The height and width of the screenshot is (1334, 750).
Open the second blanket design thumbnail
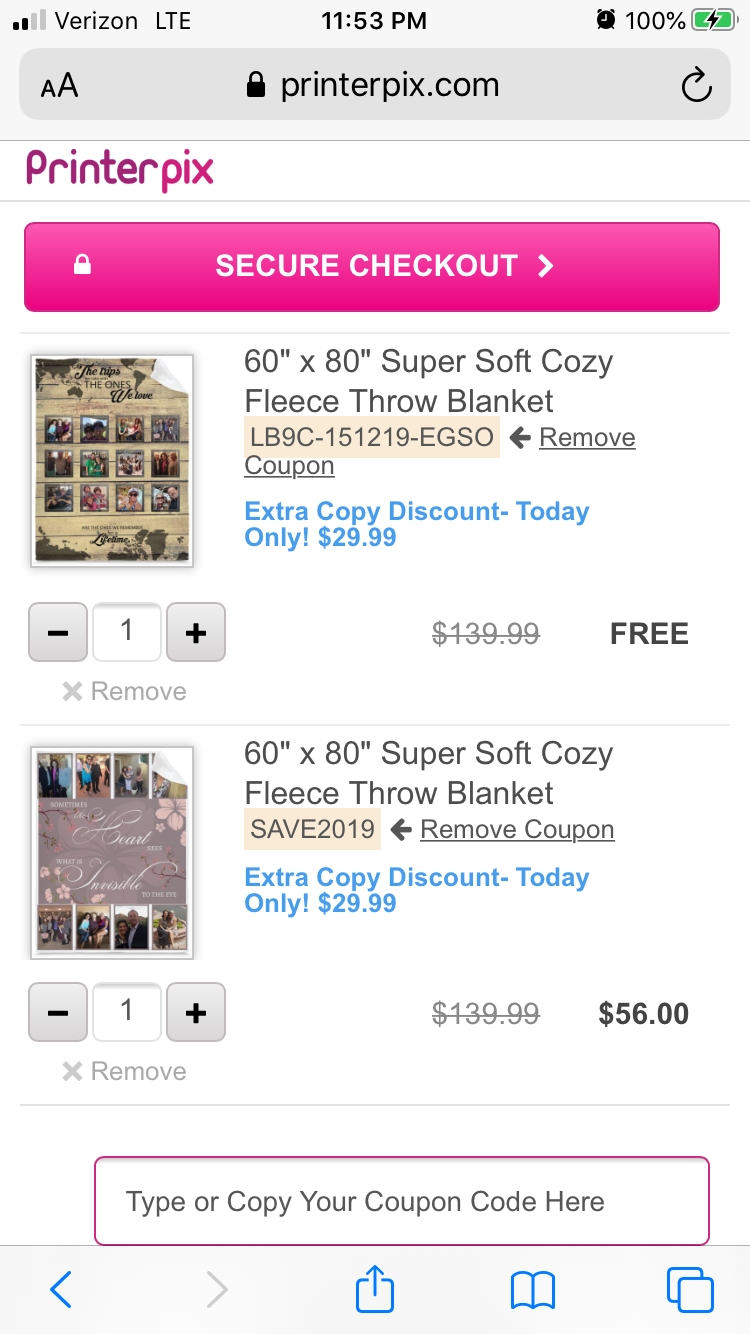tap(111, 851)
